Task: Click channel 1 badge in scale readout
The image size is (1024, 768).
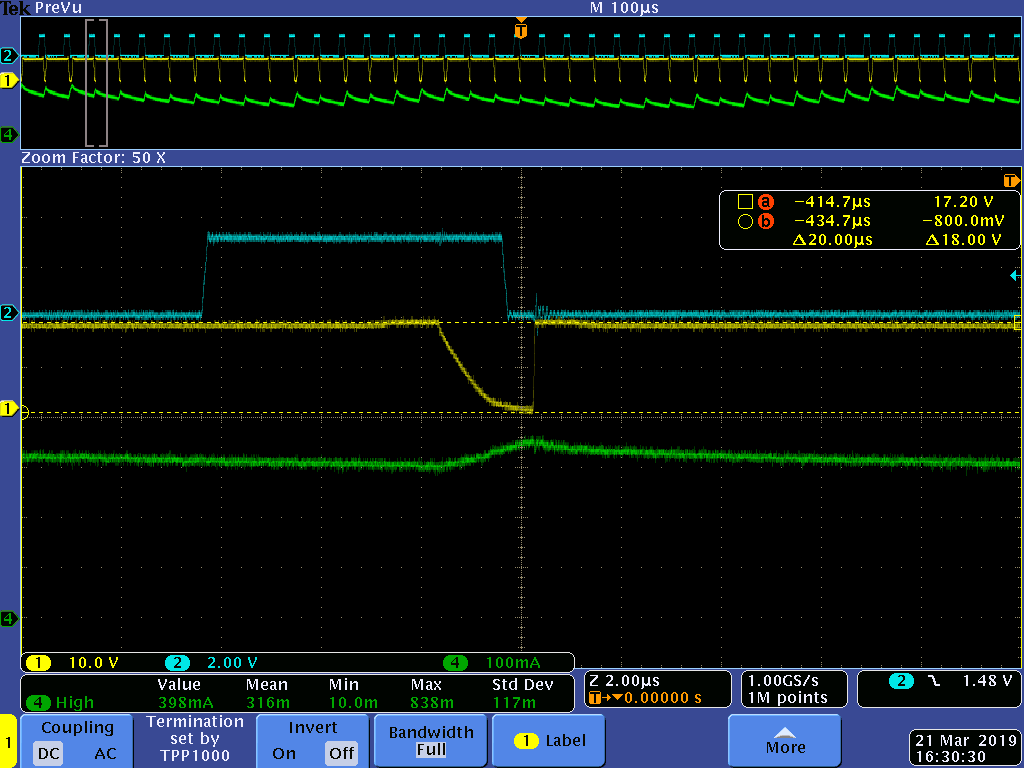Action: click(x=39, y=663)
